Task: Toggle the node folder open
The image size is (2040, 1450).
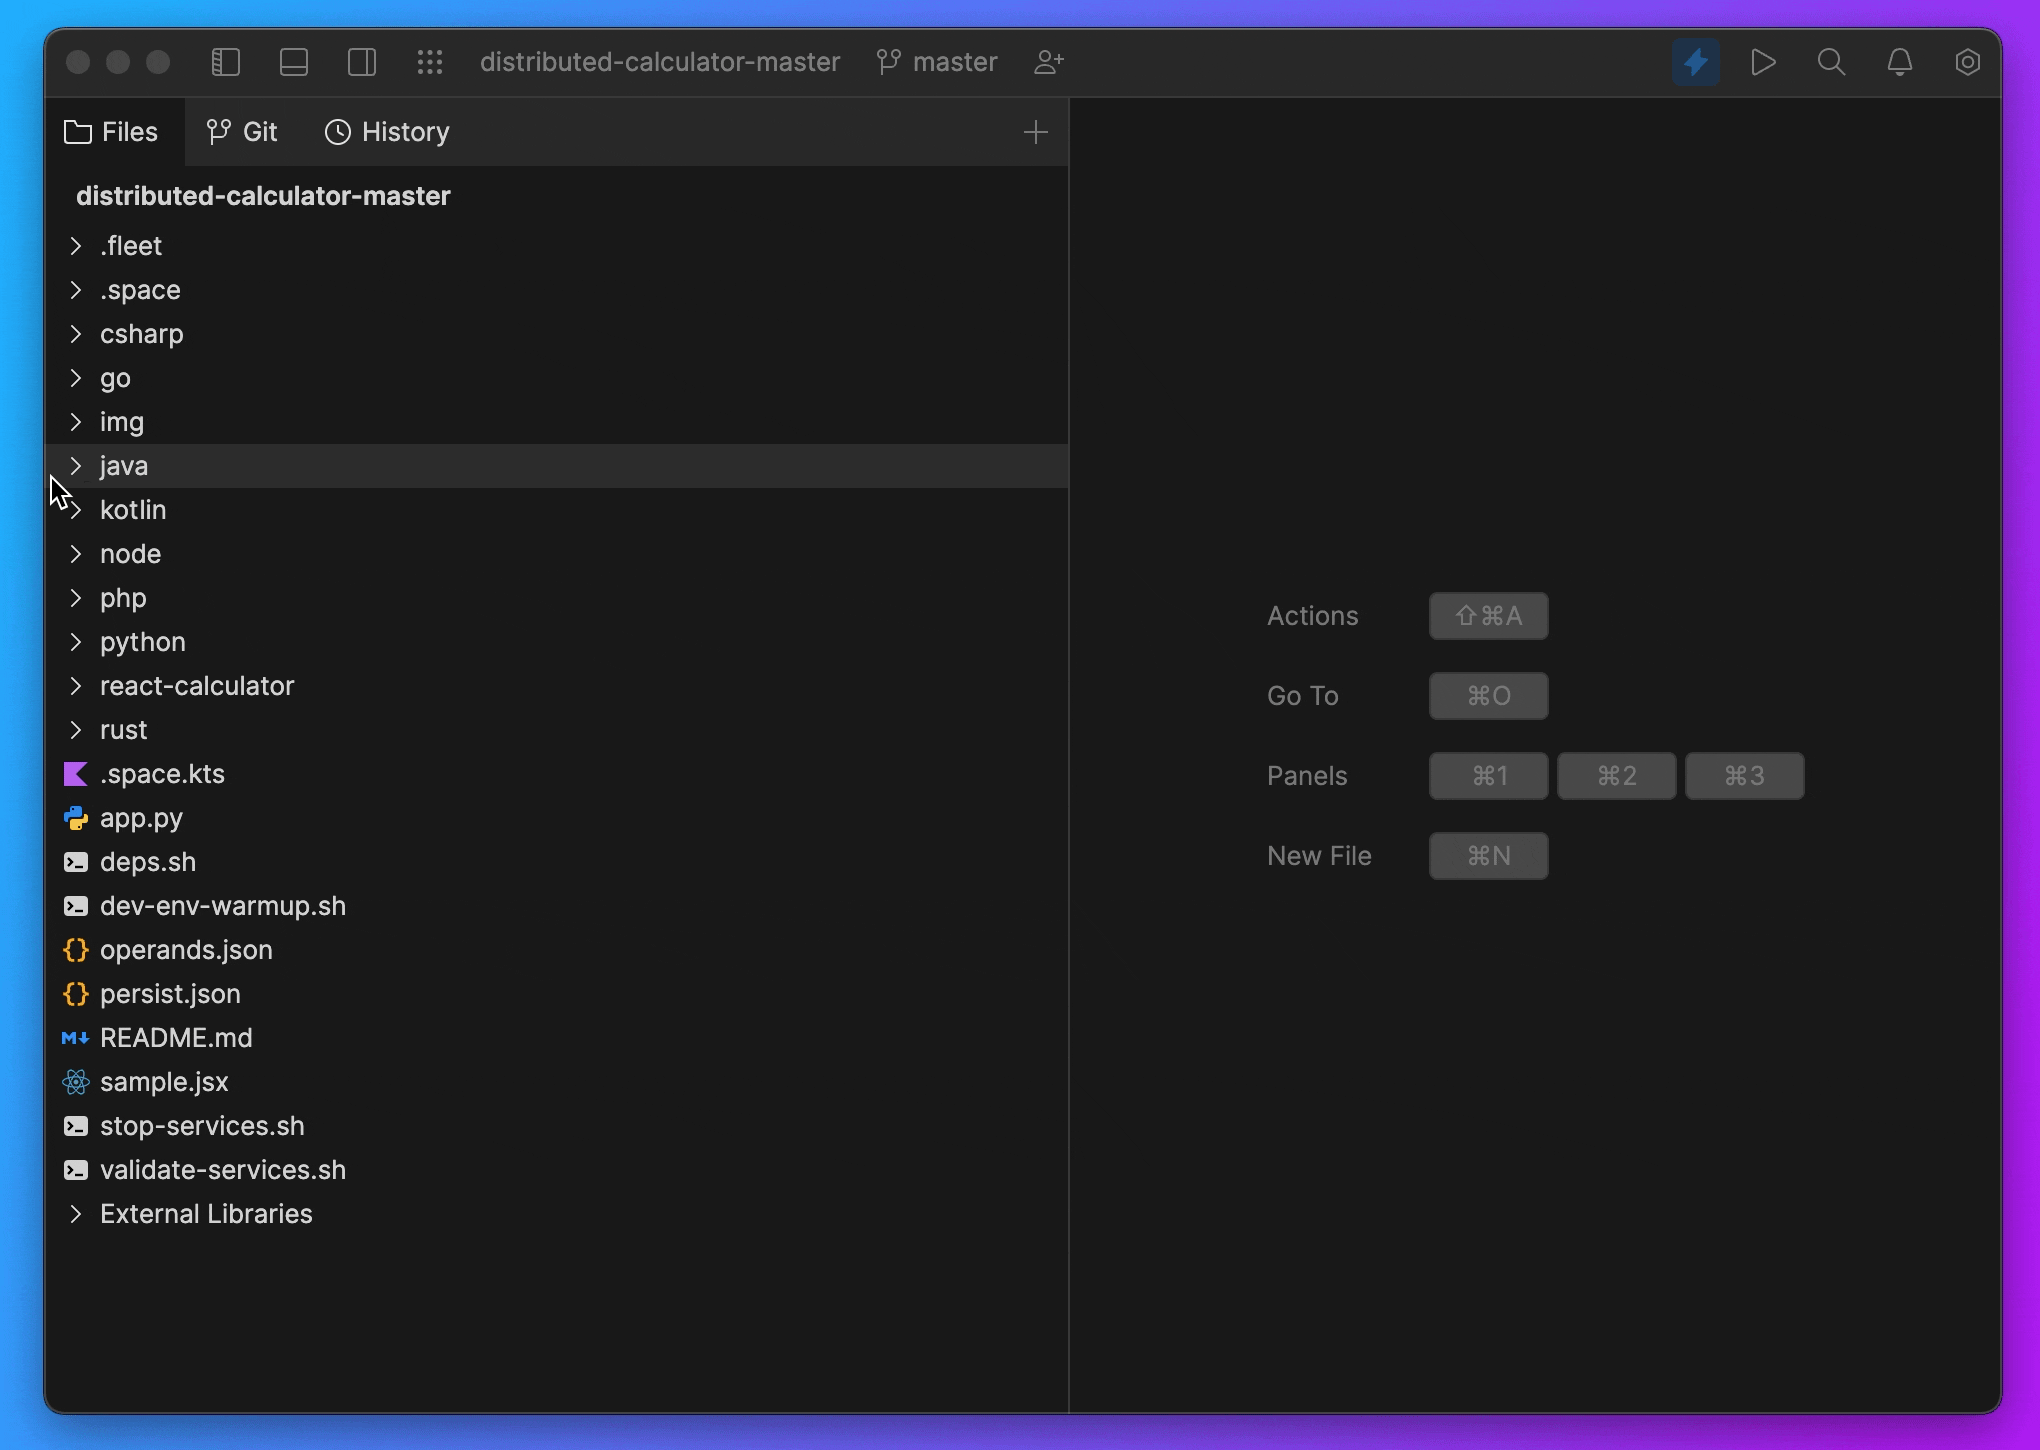Action: point(75,554)
